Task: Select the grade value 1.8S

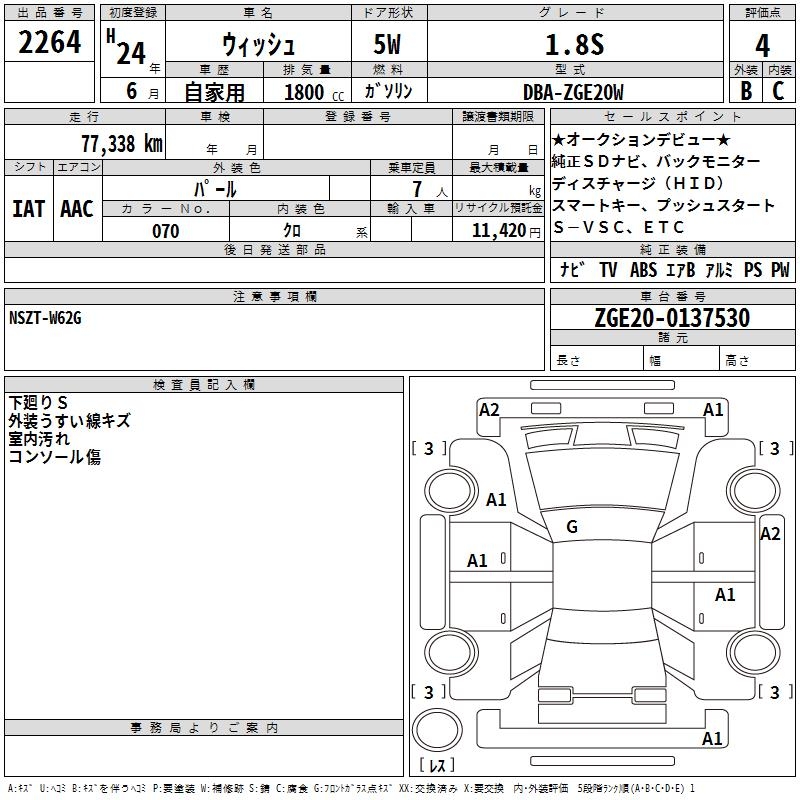Action: click(575, 44)
